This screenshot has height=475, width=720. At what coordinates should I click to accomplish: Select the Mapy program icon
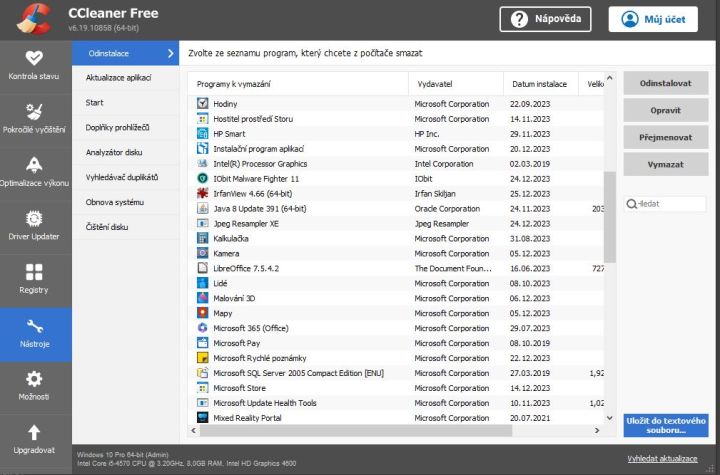(202, 313)
